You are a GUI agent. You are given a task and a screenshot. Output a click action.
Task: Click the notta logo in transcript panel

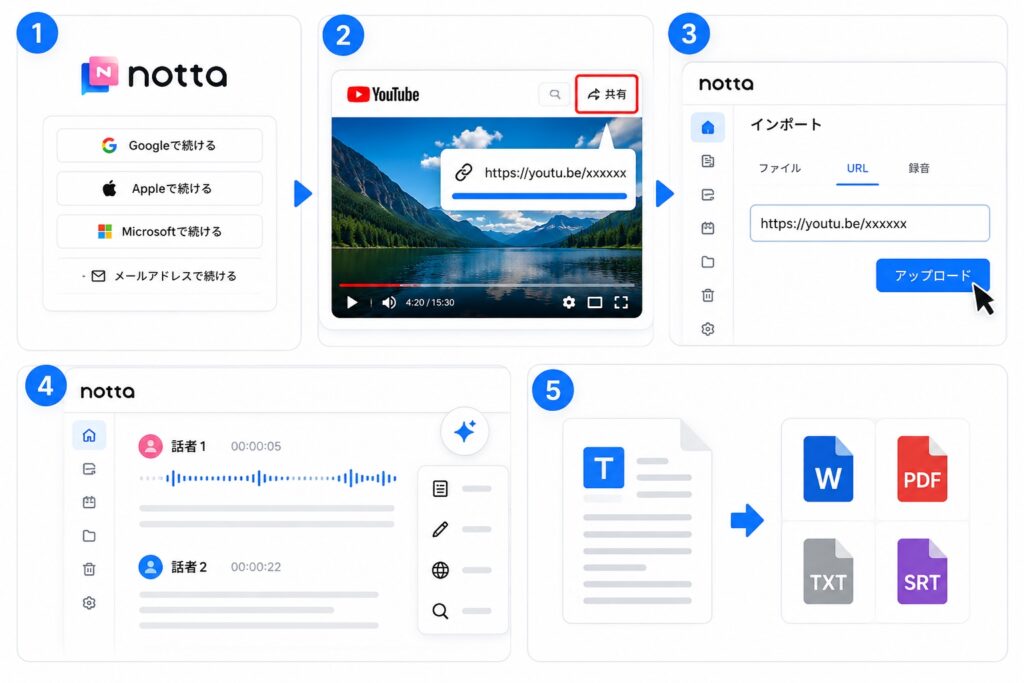(x=108, y=391)
